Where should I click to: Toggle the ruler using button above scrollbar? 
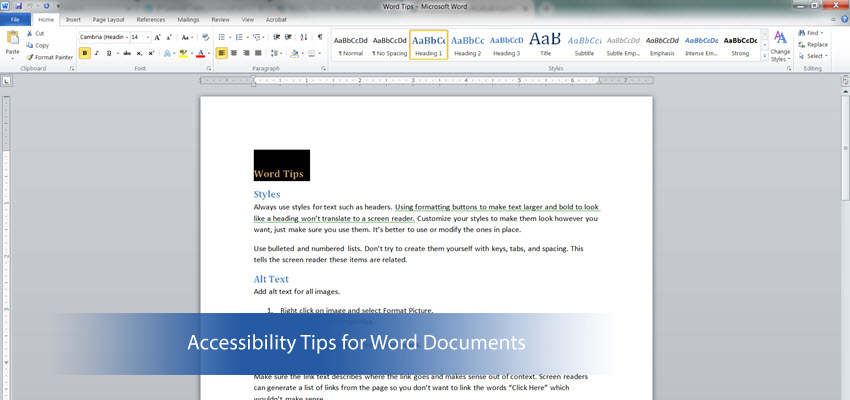(845, 81)
